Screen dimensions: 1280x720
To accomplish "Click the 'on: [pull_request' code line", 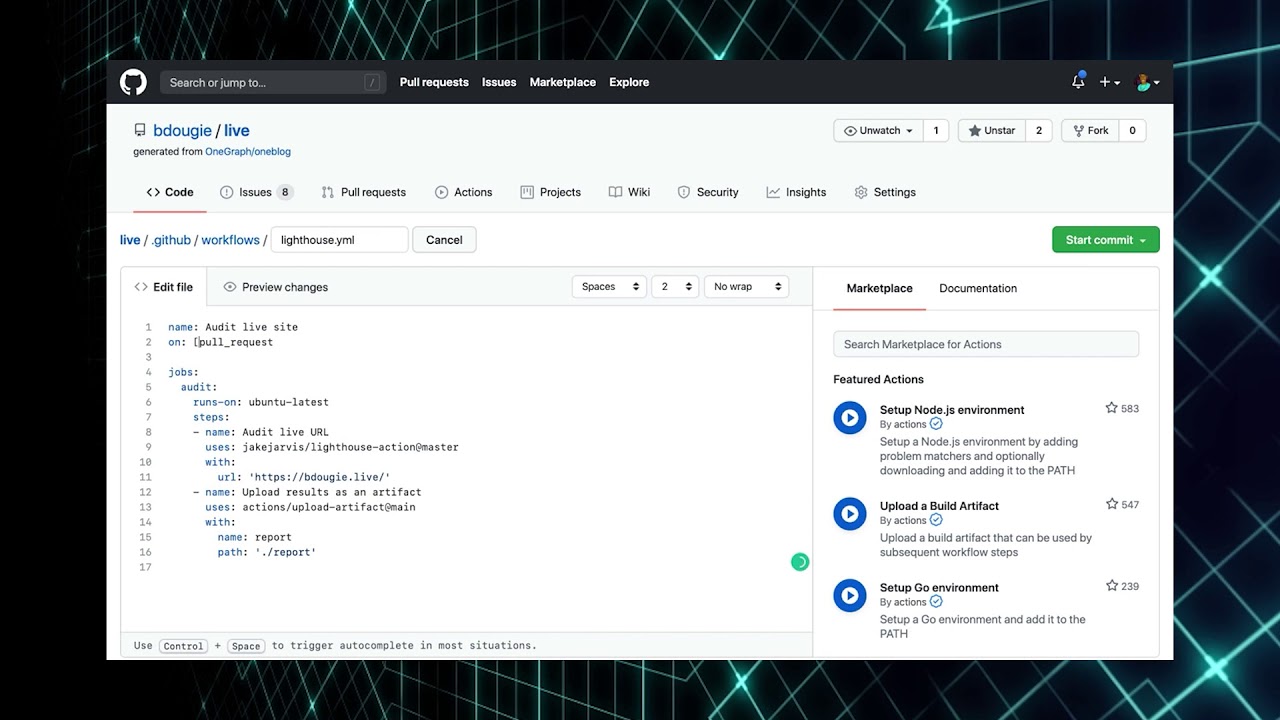I will point(220,342).
